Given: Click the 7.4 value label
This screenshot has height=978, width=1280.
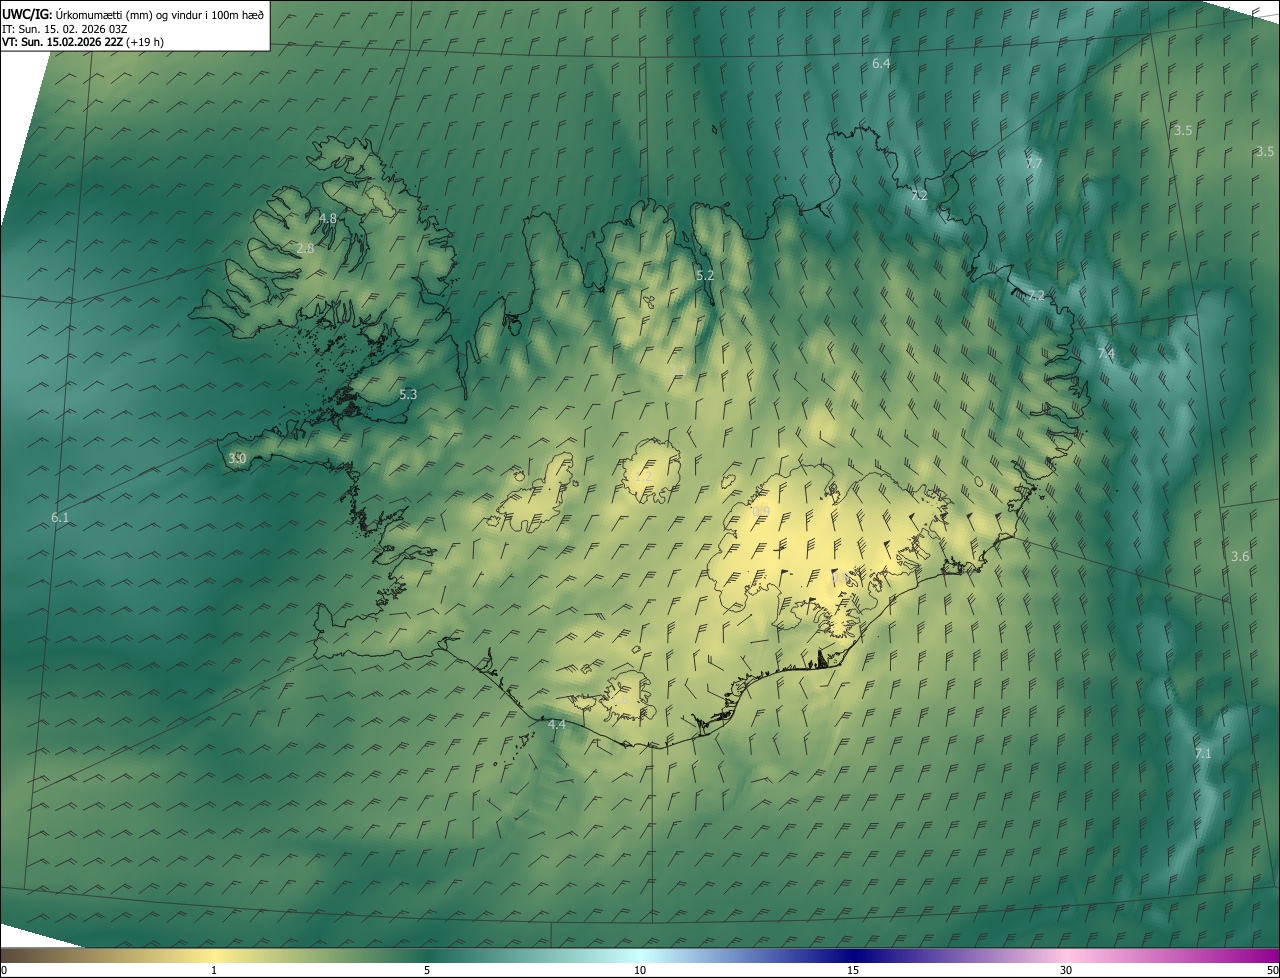Looking at the screenshot, I should pos(1106,354).
